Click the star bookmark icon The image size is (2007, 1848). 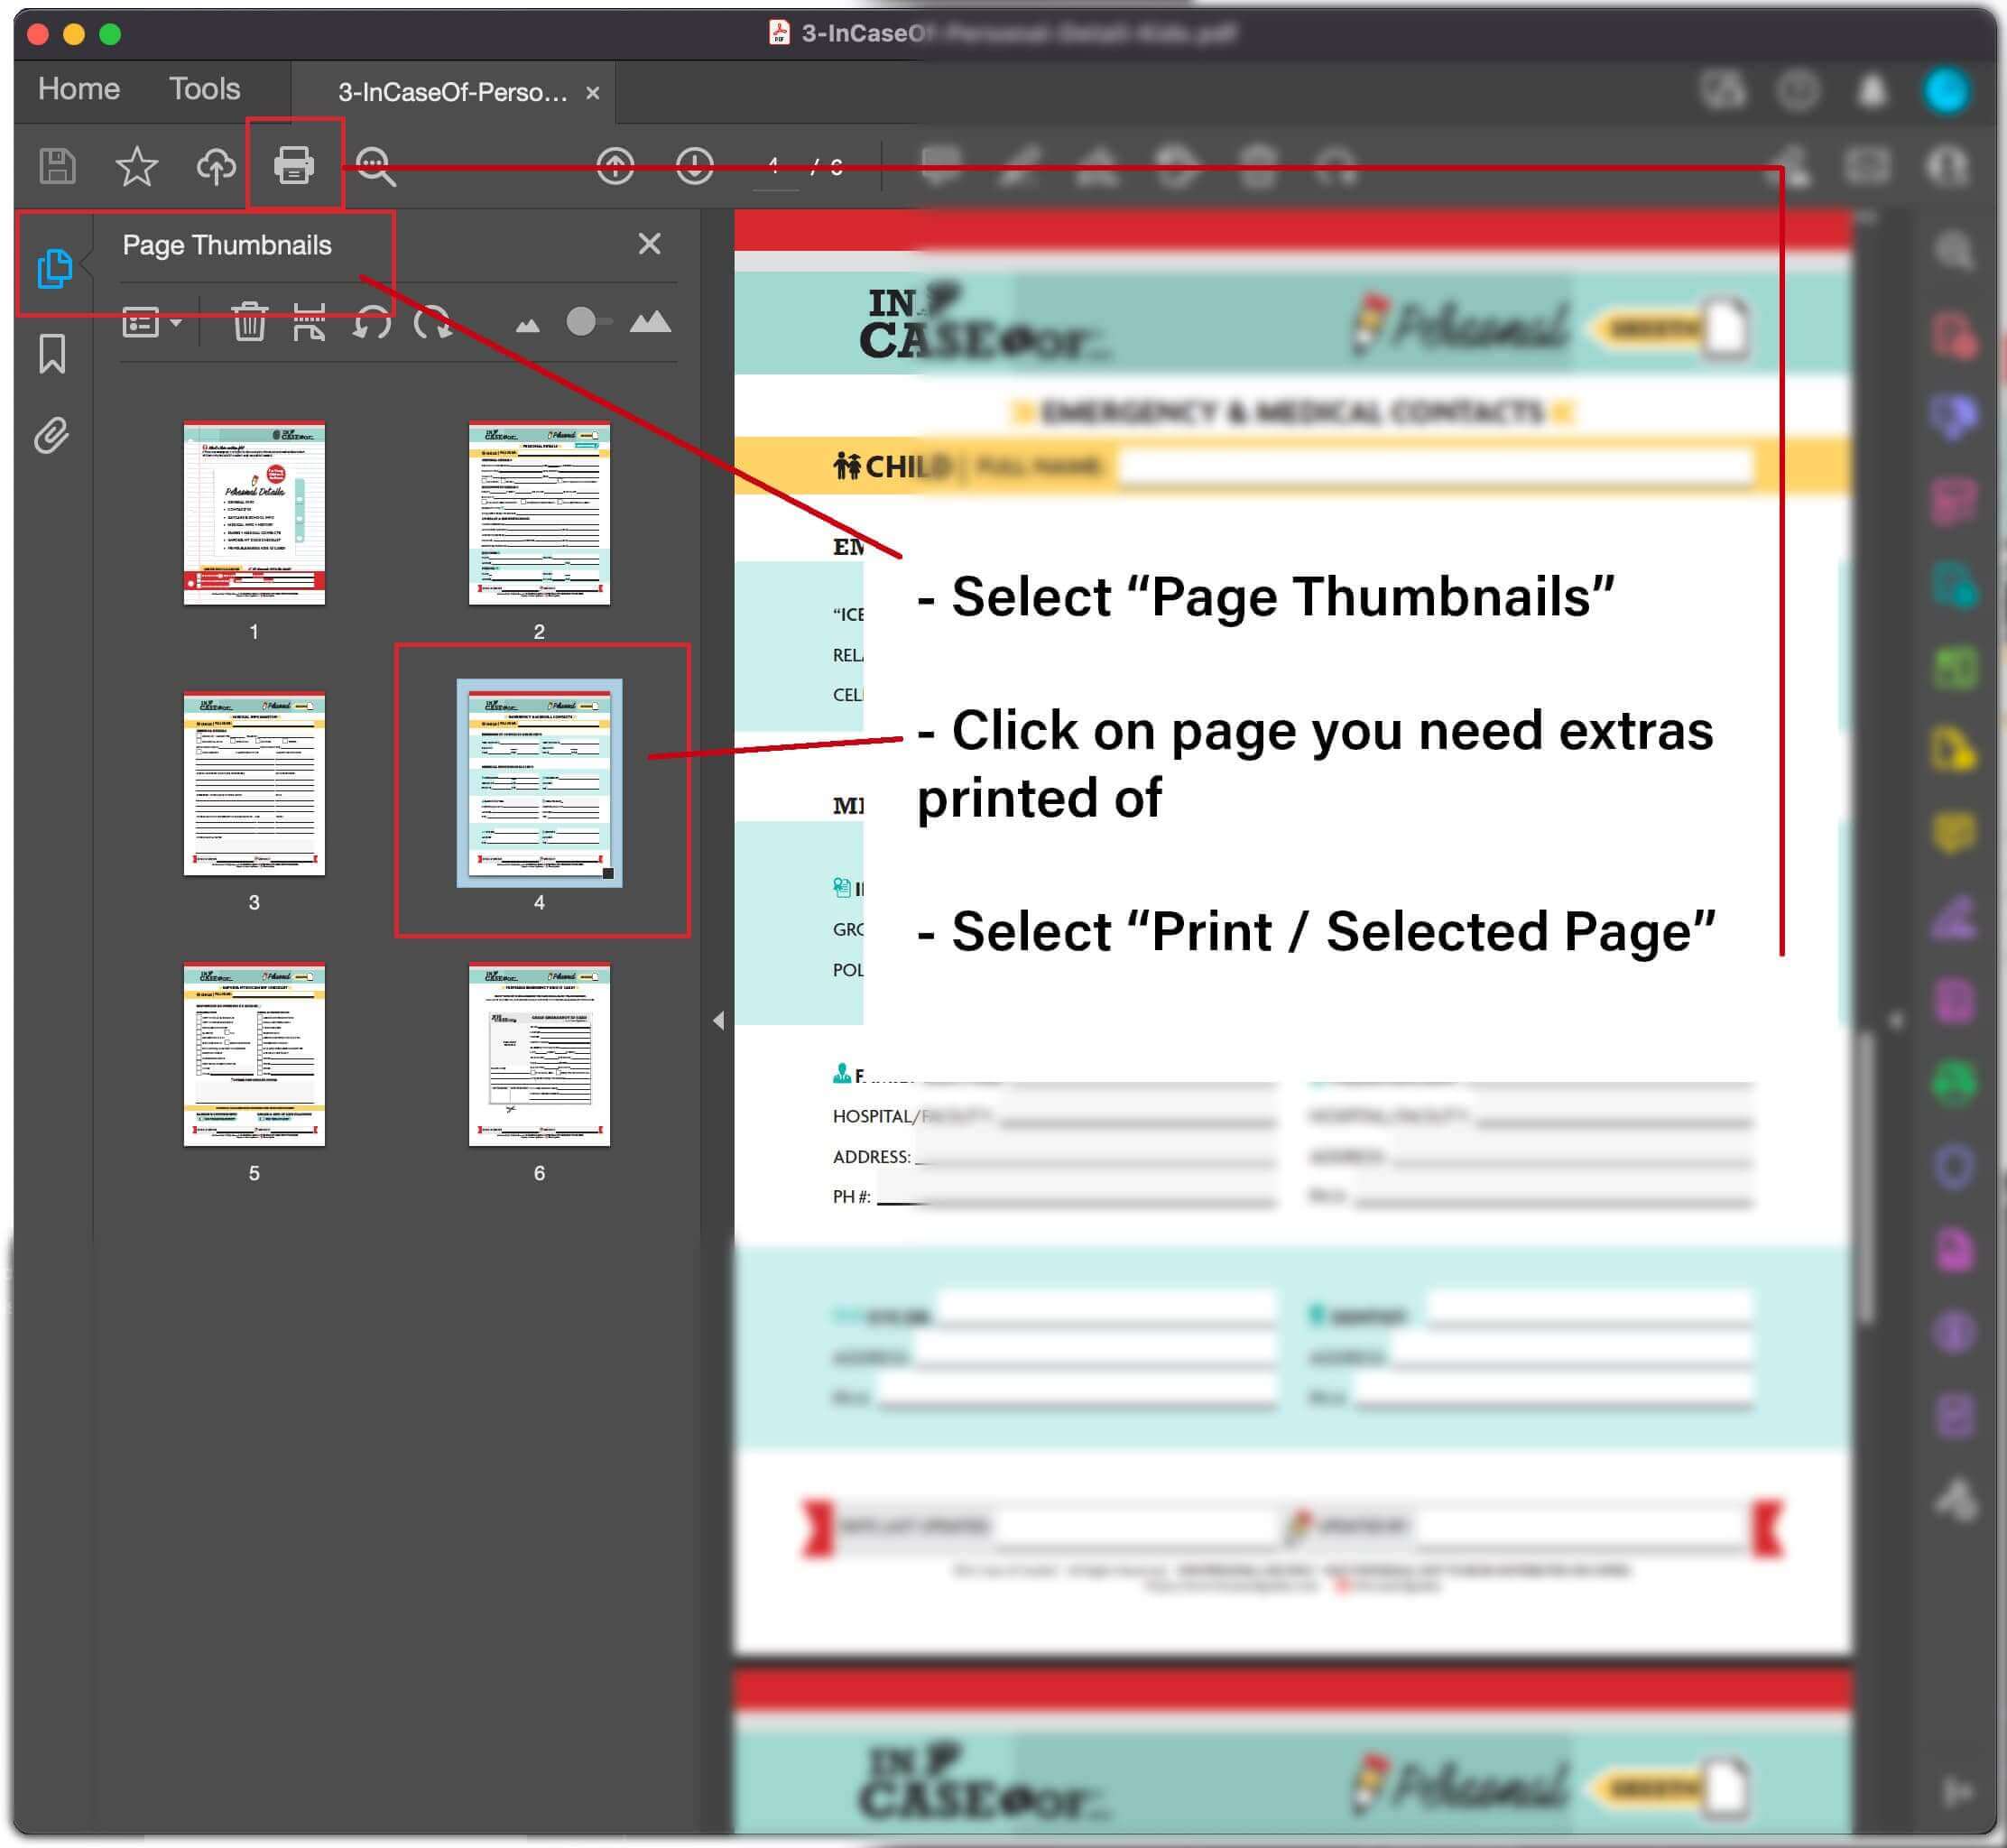tap(136, 166)
